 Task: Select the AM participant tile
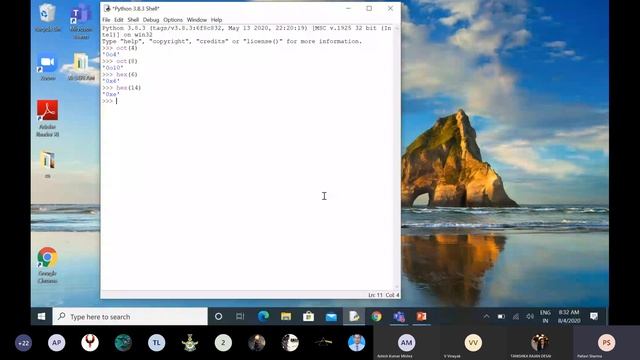pyautogui.click(x=406, y=343)
